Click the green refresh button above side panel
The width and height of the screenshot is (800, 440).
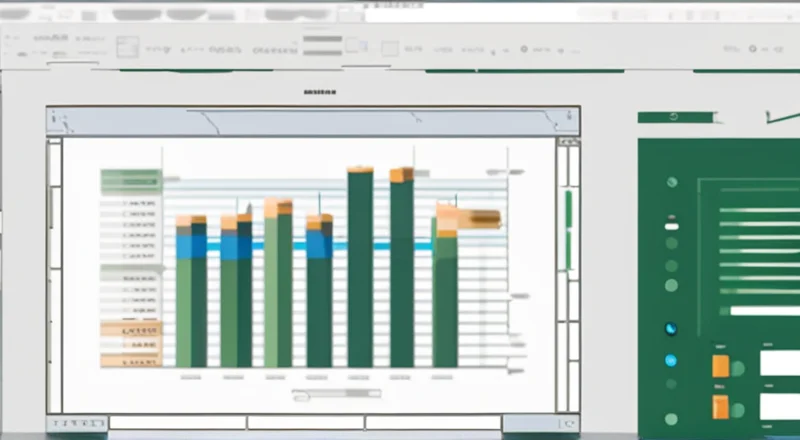[676, 117]
